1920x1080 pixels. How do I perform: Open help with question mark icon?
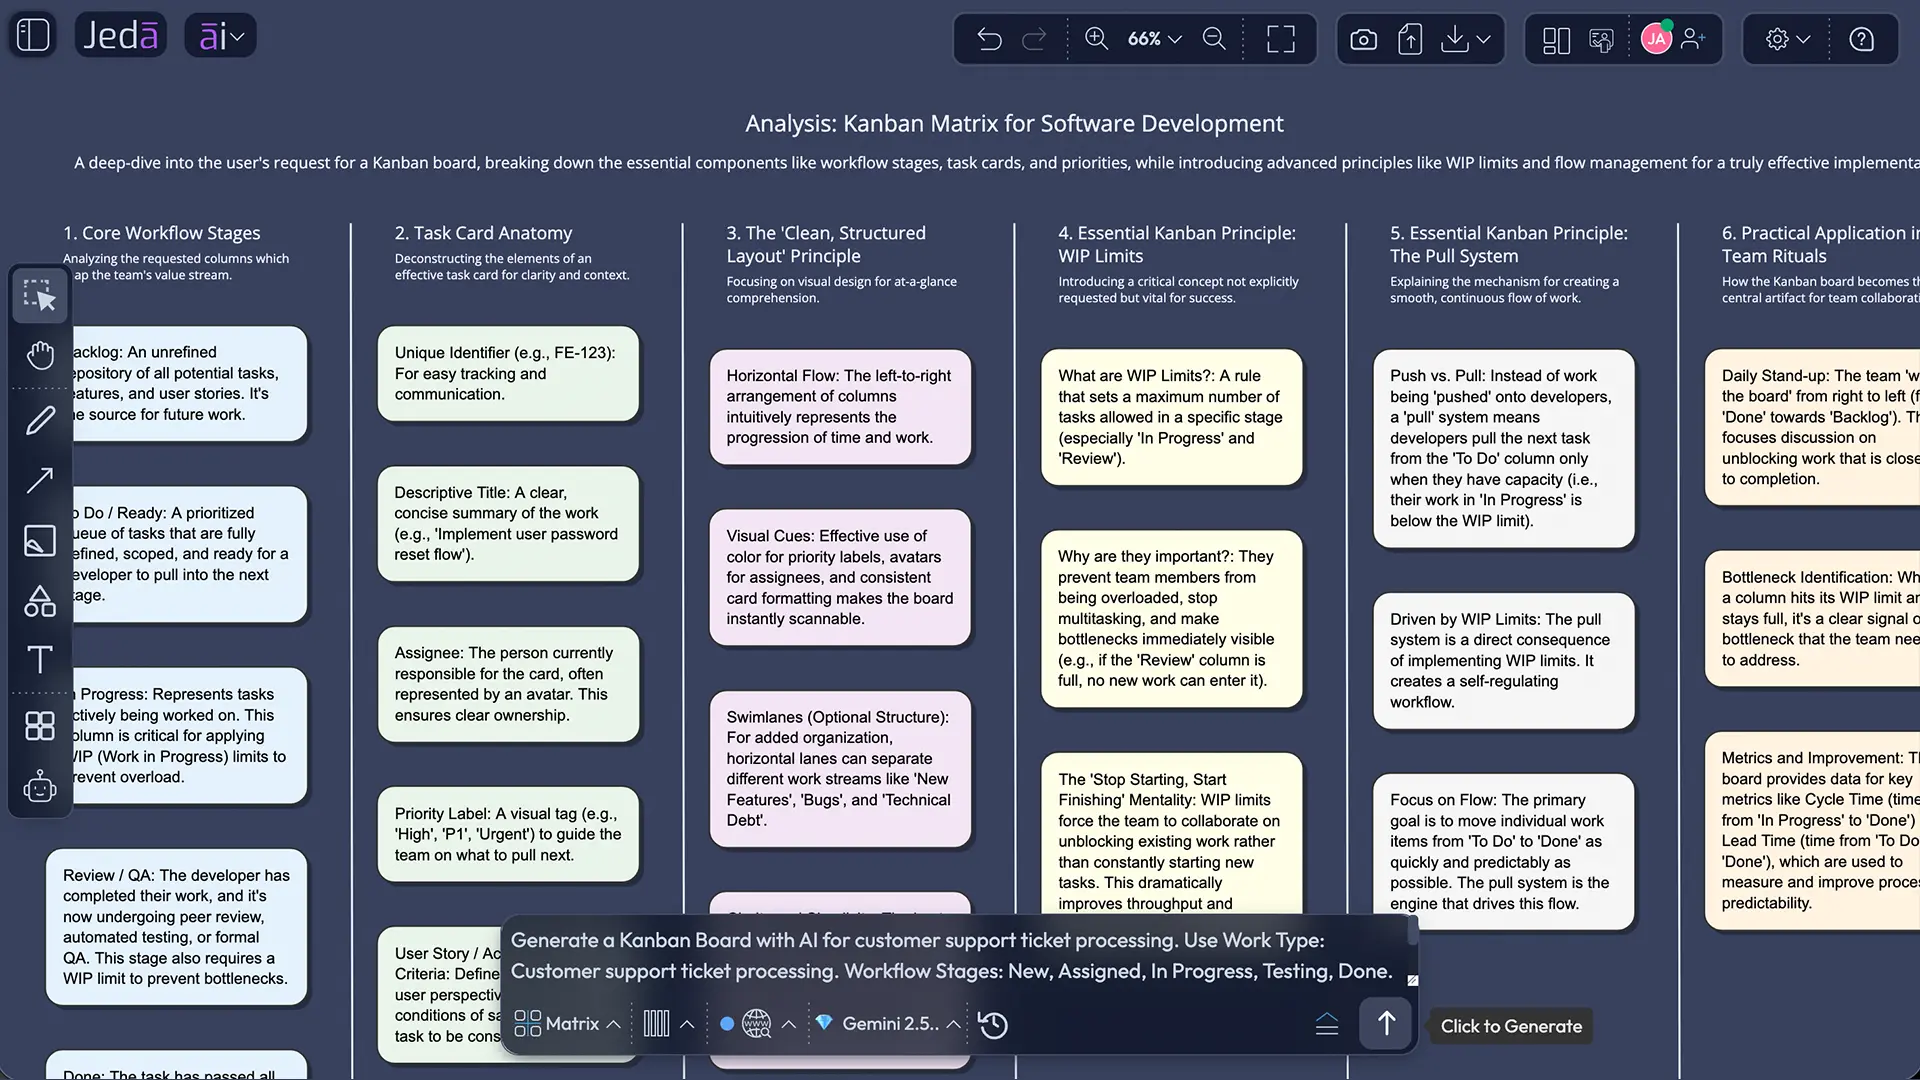pyautogui.click(x=1861, y=39)
